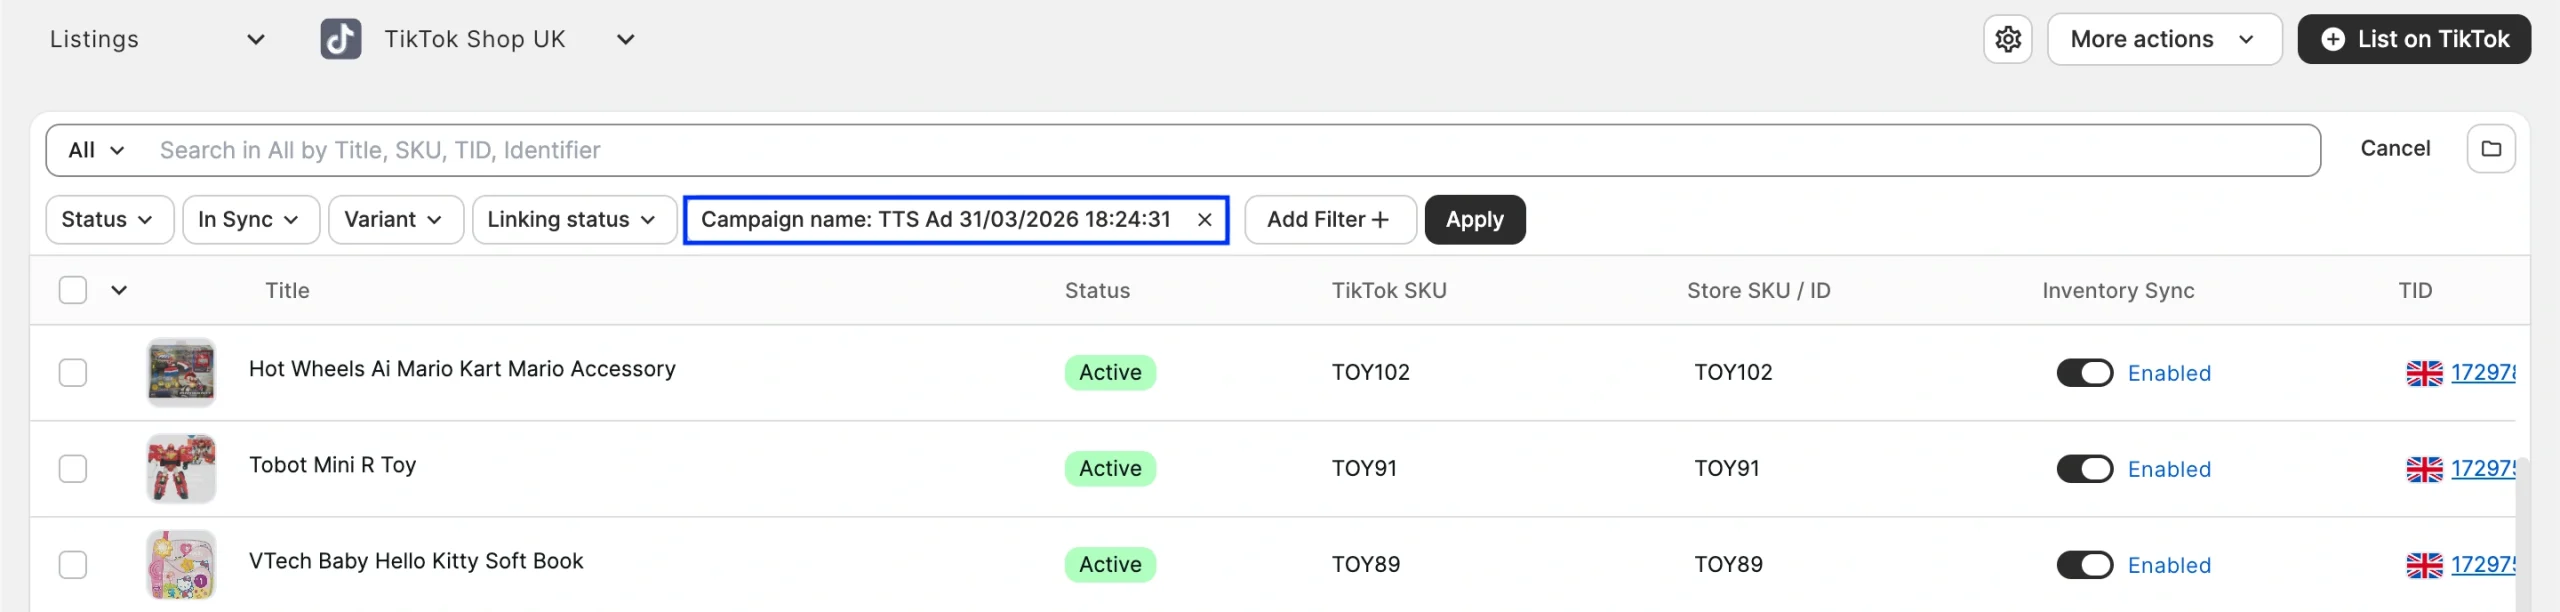Open the In Sync filter dropdown
The height and width of the screenshot is (612, 2560).
[251, 220]
